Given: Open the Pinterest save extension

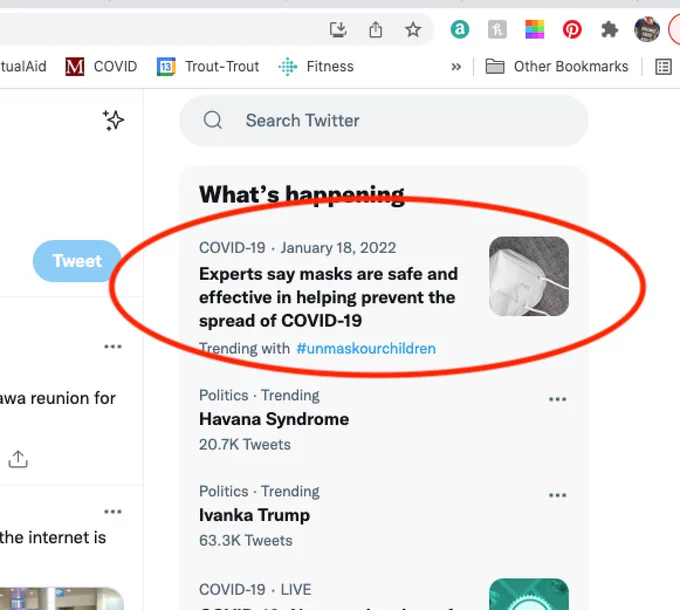Looking at the screenshot, I should pos(572,29).
